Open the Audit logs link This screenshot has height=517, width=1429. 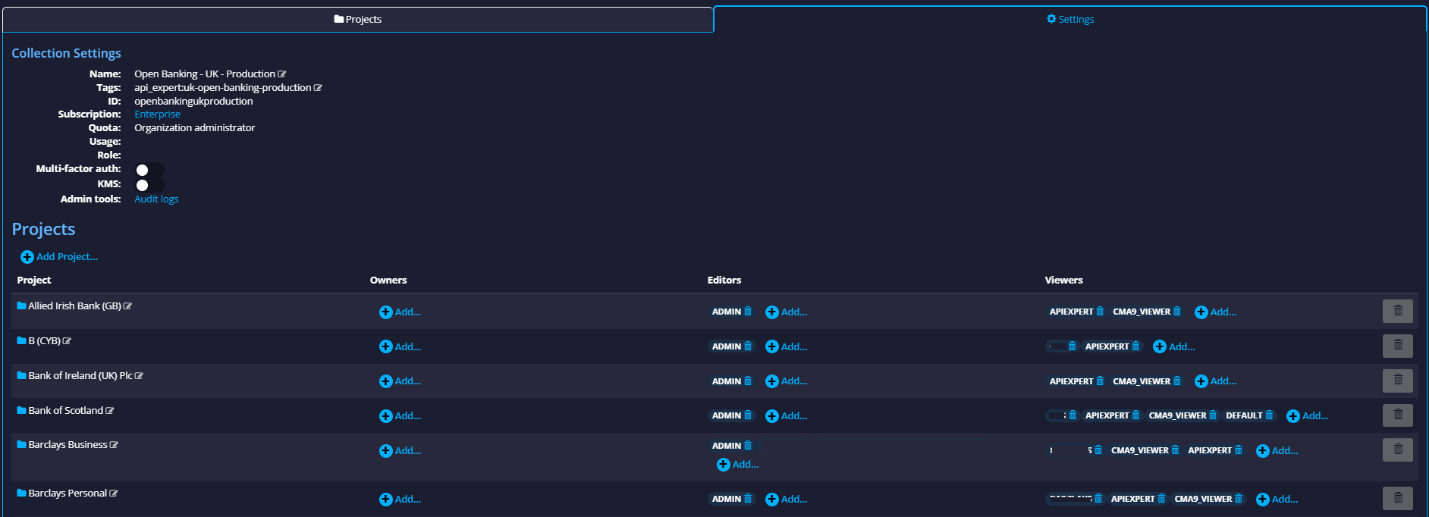point(156,199)
